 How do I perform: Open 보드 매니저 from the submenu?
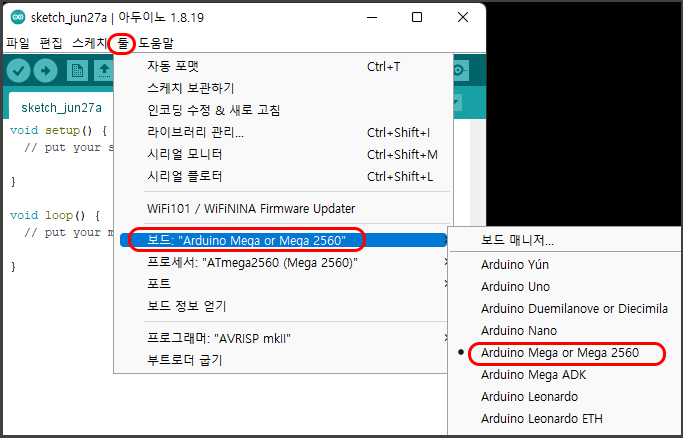click(517, 241)
